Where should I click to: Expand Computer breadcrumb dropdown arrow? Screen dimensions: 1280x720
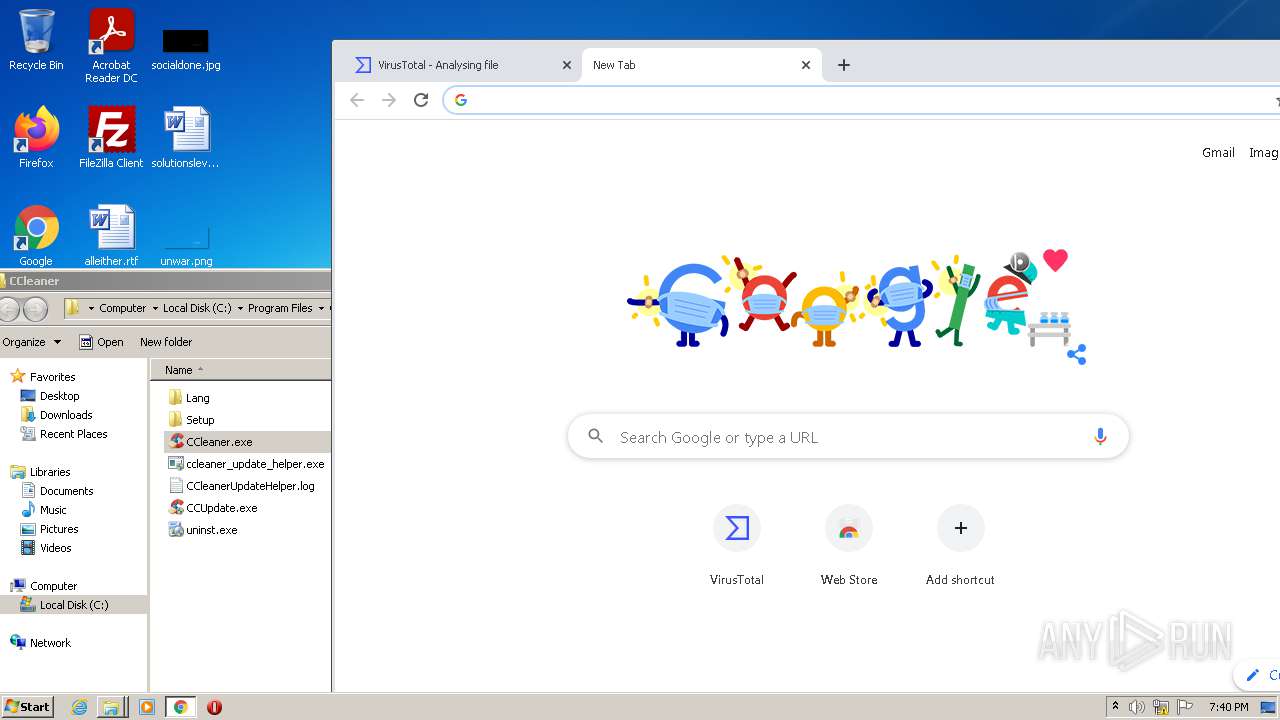(x=154, y=308)
